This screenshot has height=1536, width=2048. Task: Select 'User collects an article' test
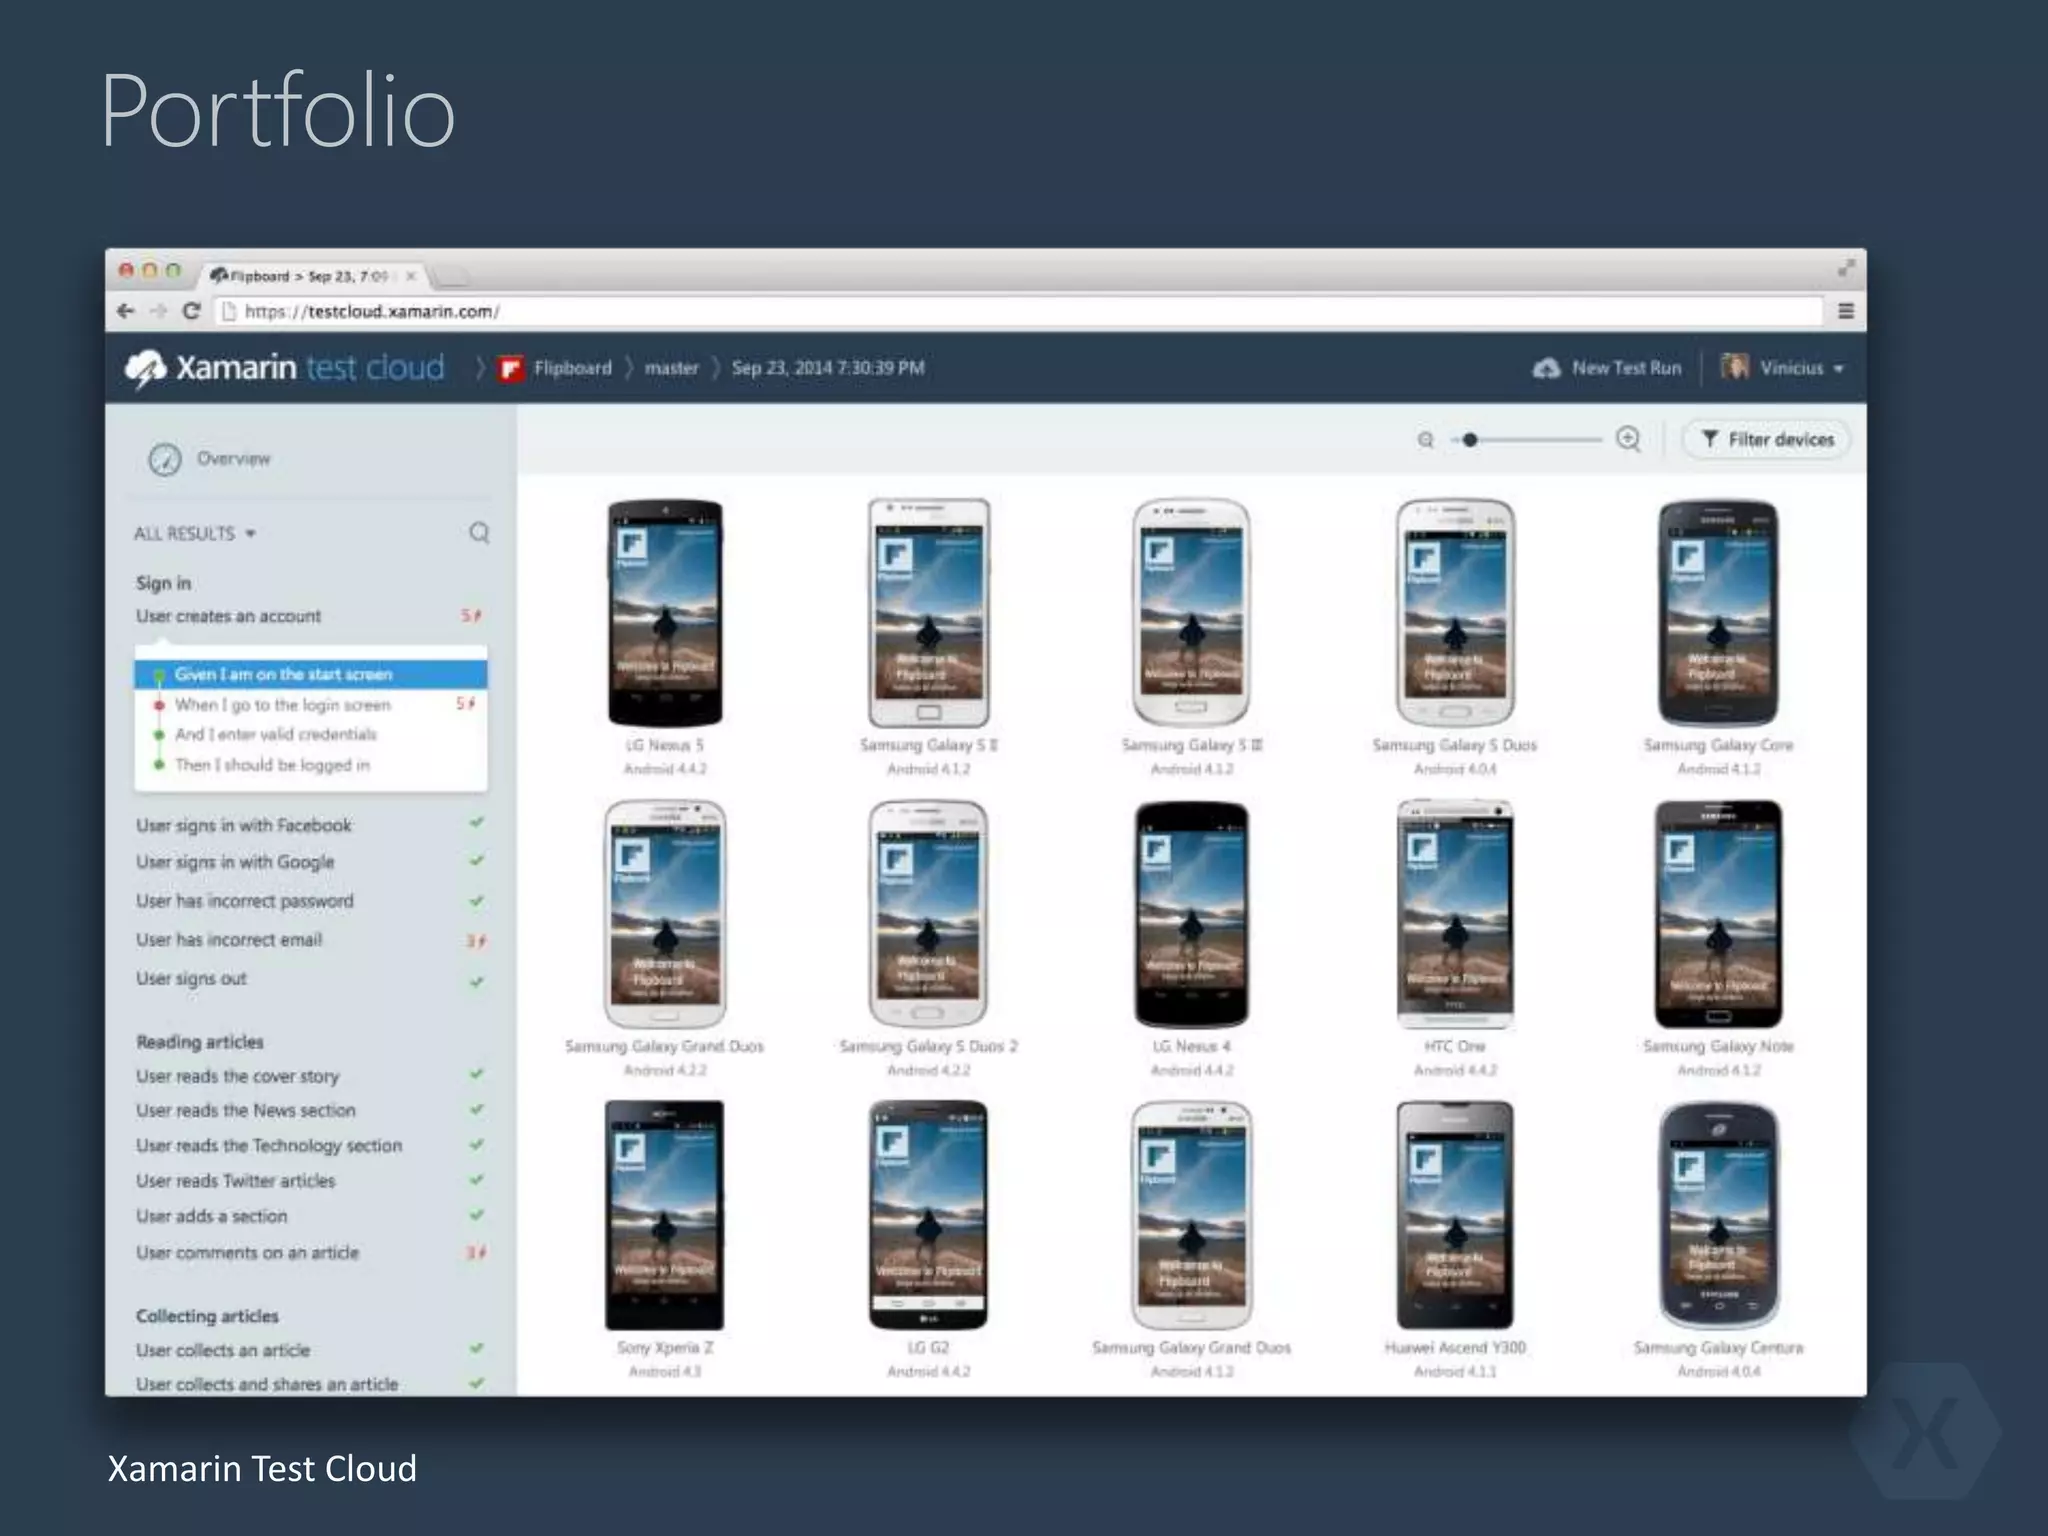point(310,1350)
